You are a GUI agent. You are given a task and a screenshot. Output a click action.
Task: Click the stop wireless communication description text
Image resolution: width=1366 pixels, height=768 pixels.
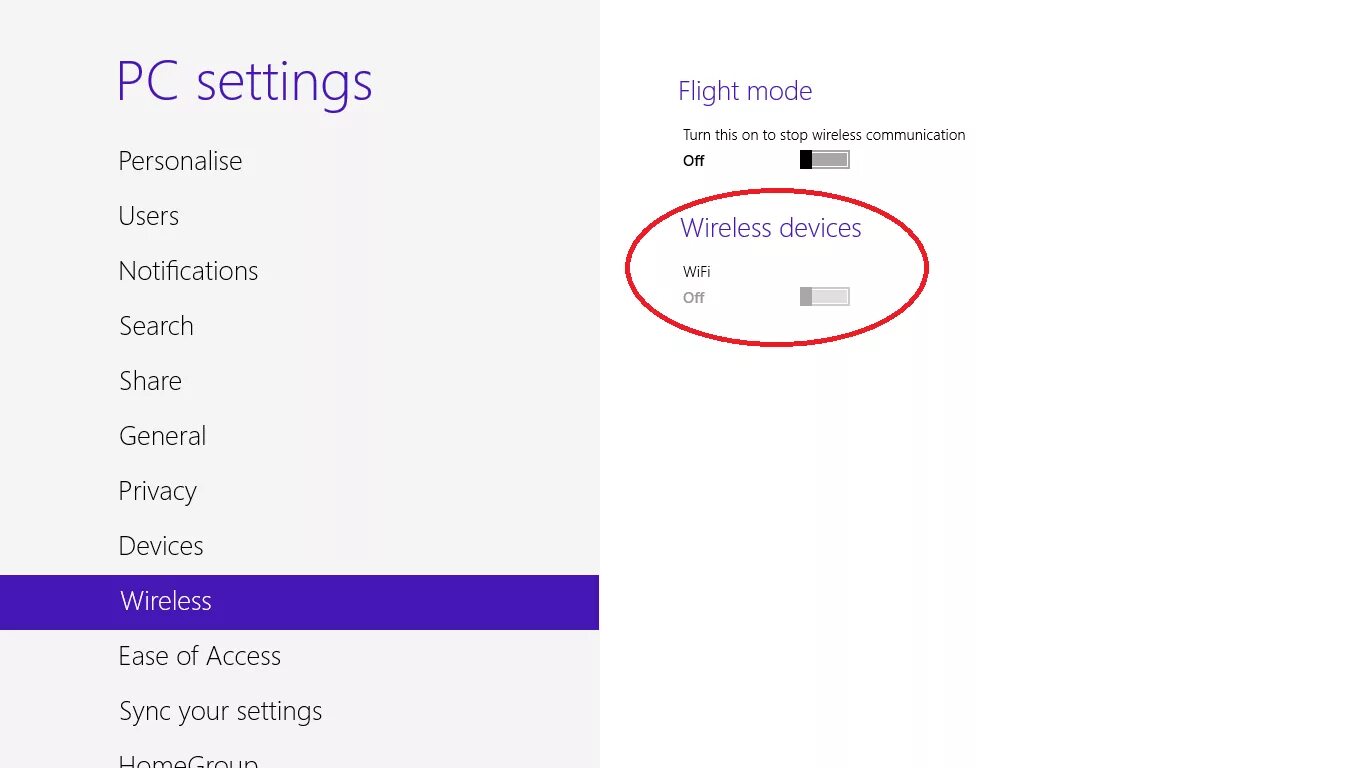(824, 135)
